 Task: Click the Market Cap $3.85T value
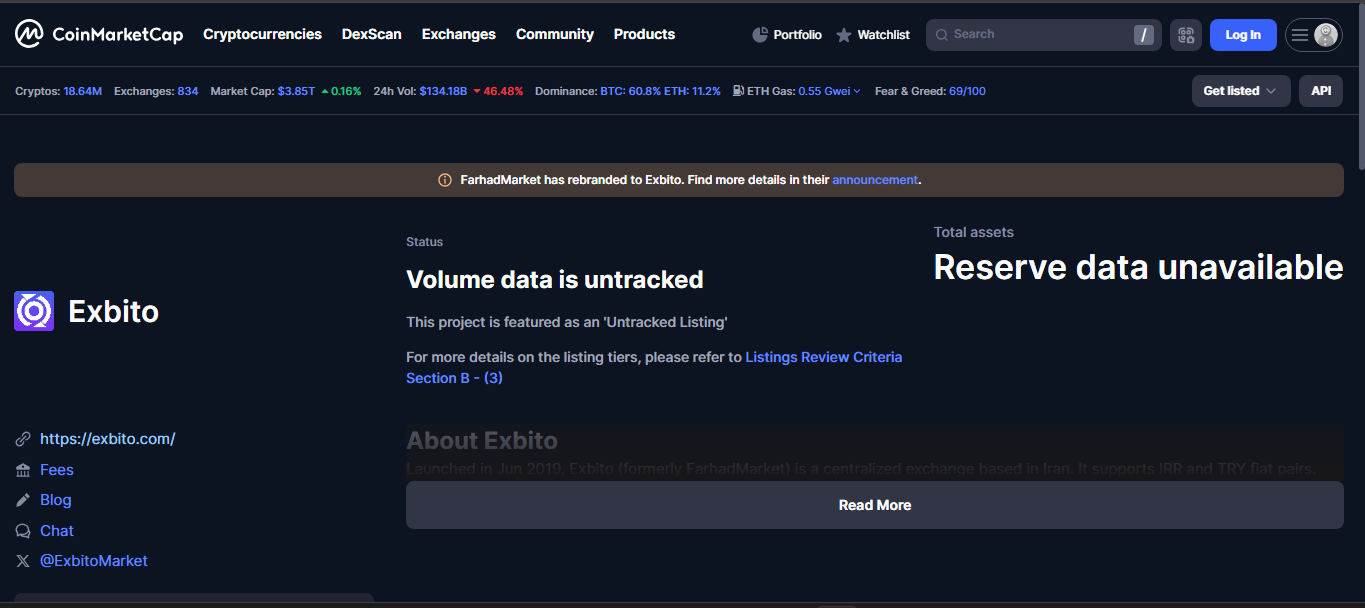[x=296, y=91]
